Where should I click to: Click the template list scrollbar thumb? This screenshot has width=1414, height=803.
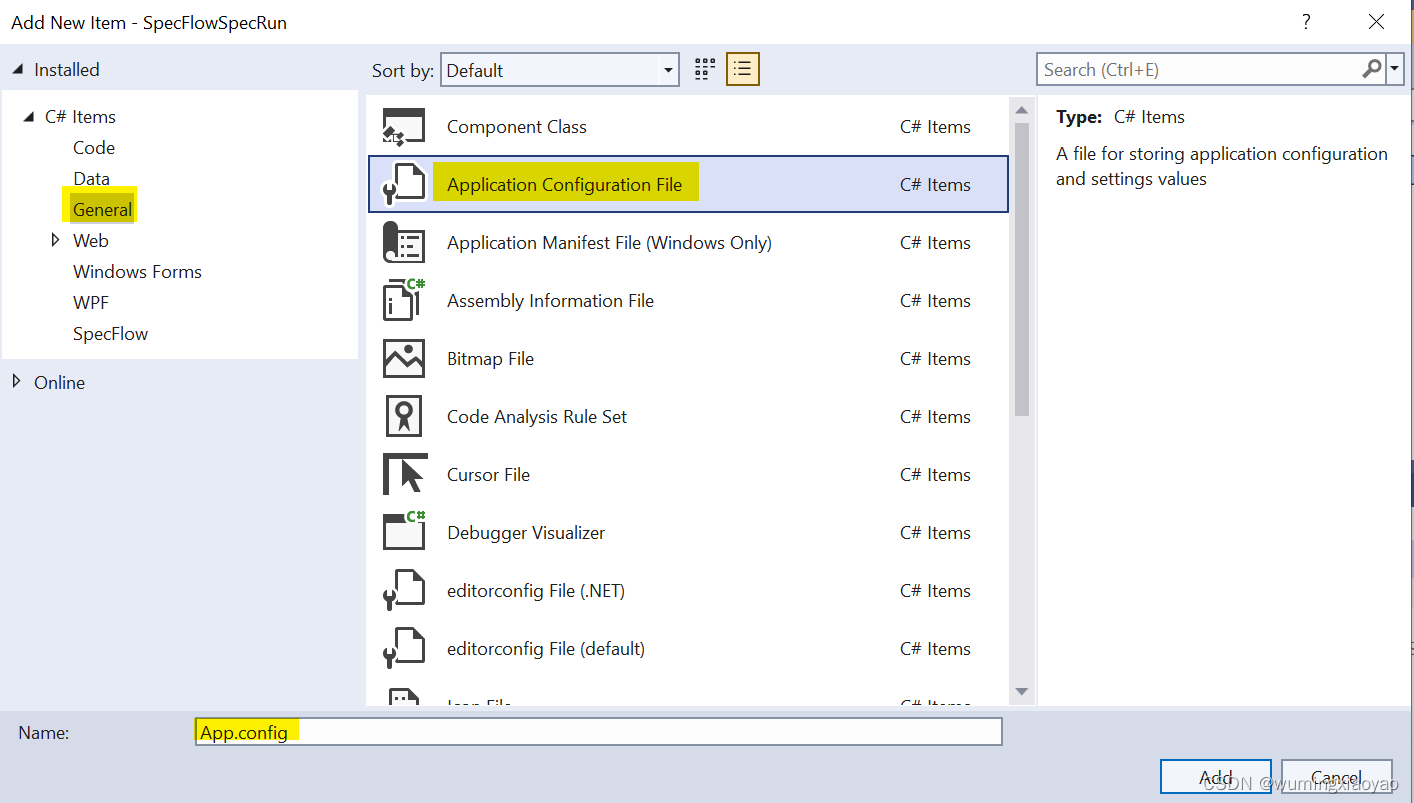pyautogui.click(x=1021, y=268)
